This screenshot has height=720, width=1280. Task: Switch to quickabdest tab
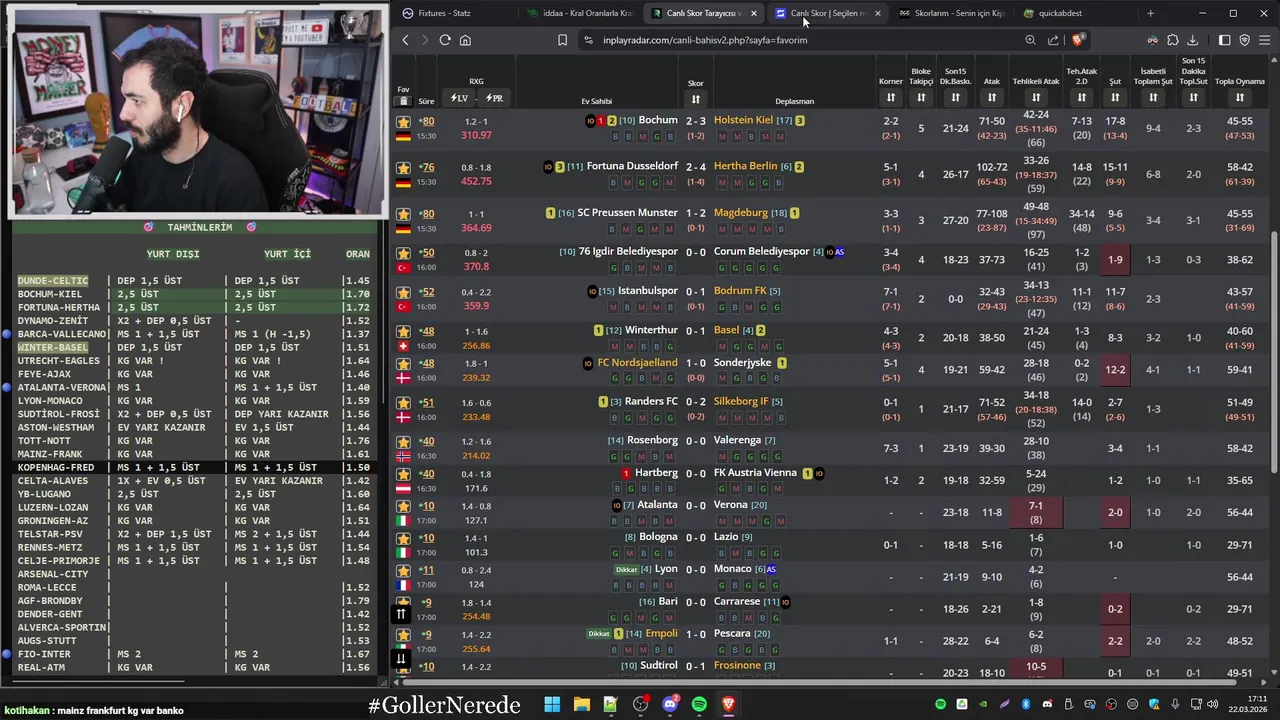1075,13
